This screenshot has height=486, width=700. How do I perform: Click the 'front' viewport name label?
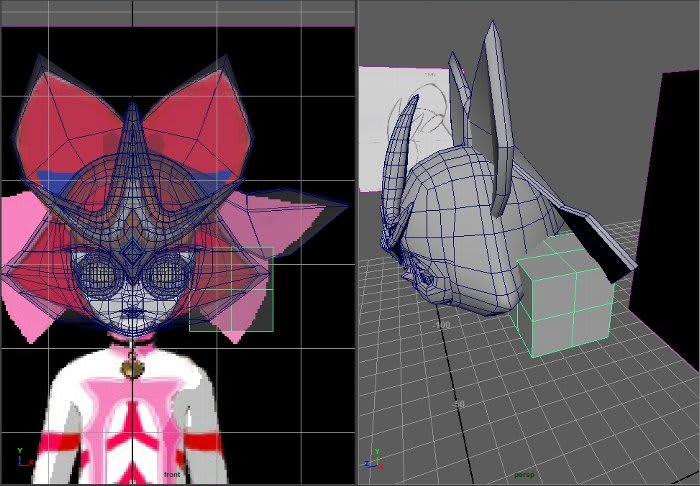coord(172,474)
